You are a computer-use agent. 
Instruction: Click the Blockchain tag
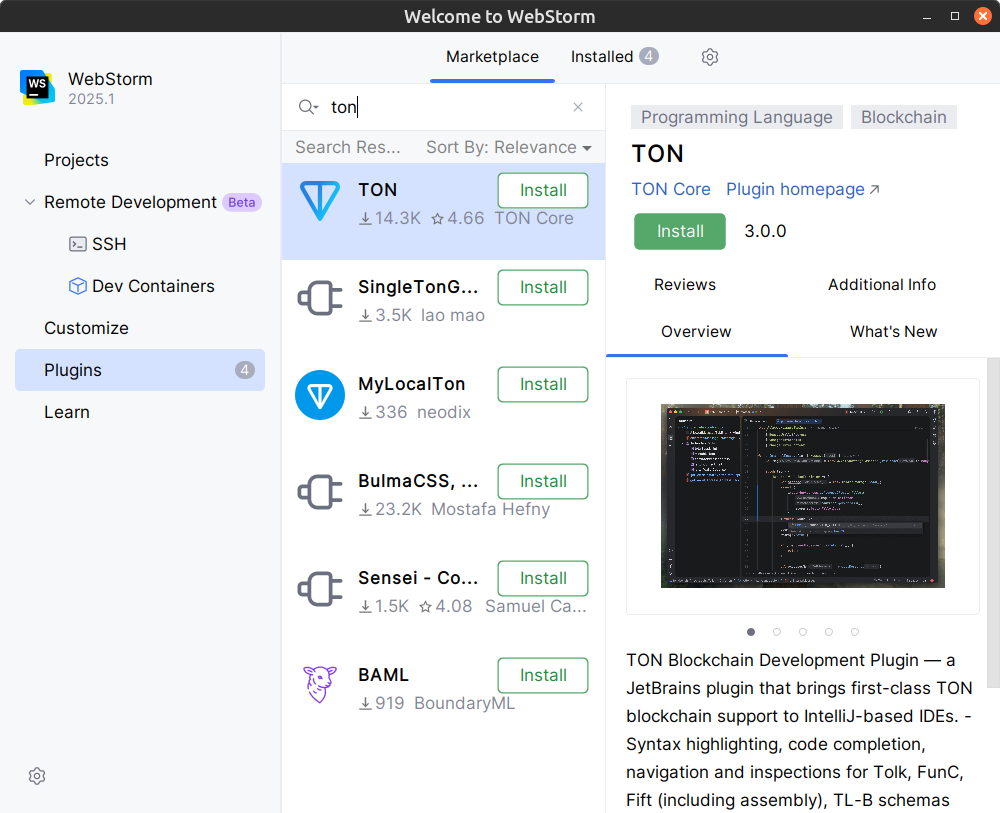[x=904, y=117]
